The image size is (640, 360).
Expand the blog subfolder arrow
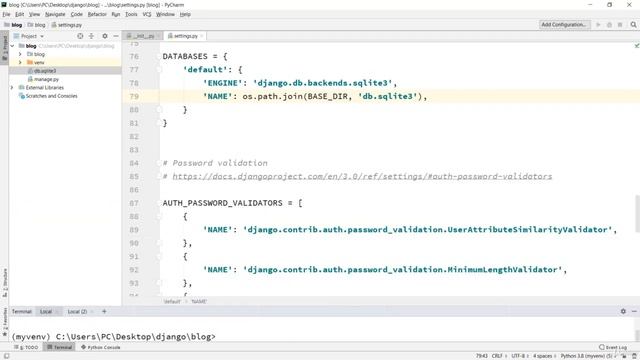(x=20, y=54)
